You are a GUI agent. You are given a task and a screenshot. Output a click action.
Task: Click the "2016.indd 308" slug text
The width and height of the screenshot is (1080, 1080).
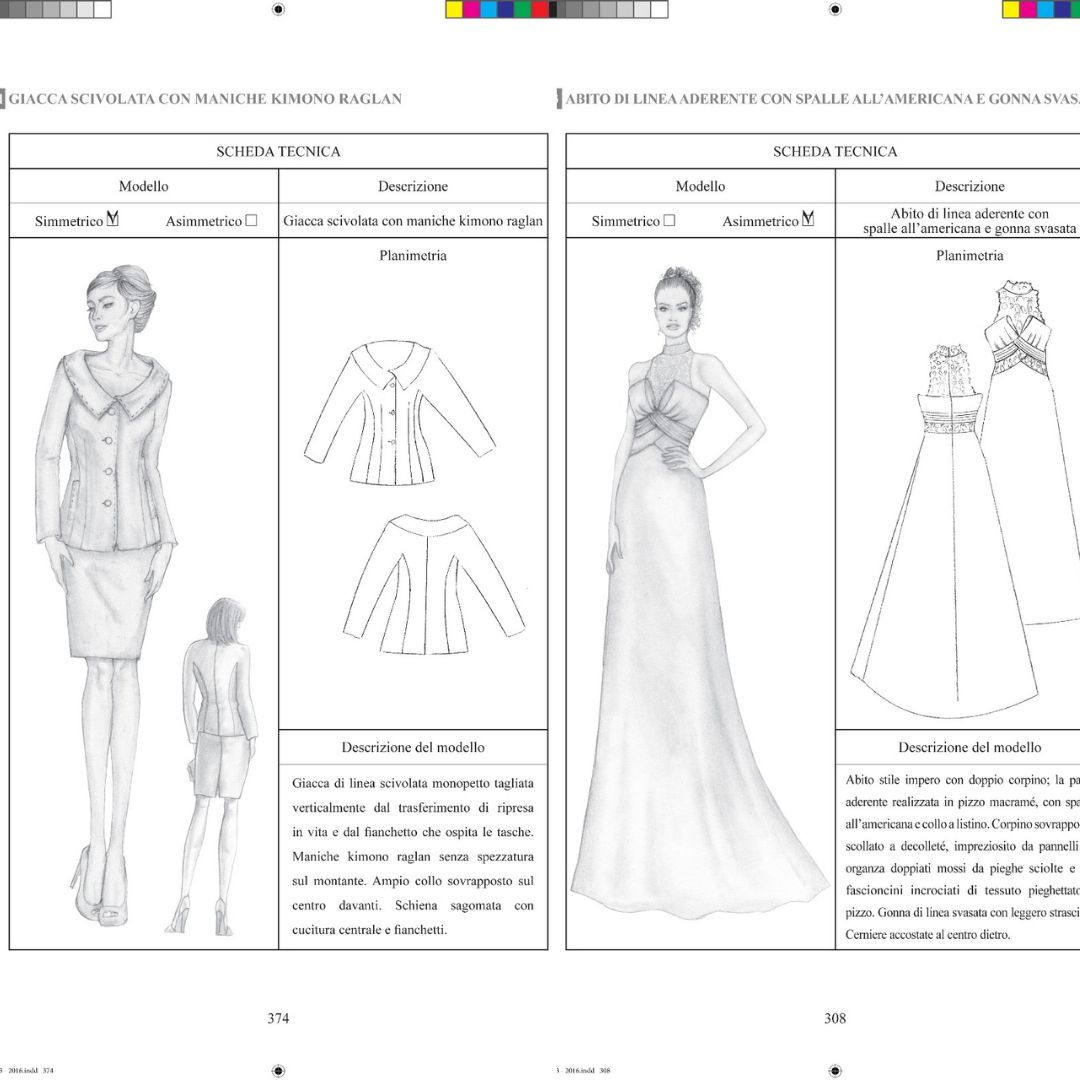tap(587, 1070)
